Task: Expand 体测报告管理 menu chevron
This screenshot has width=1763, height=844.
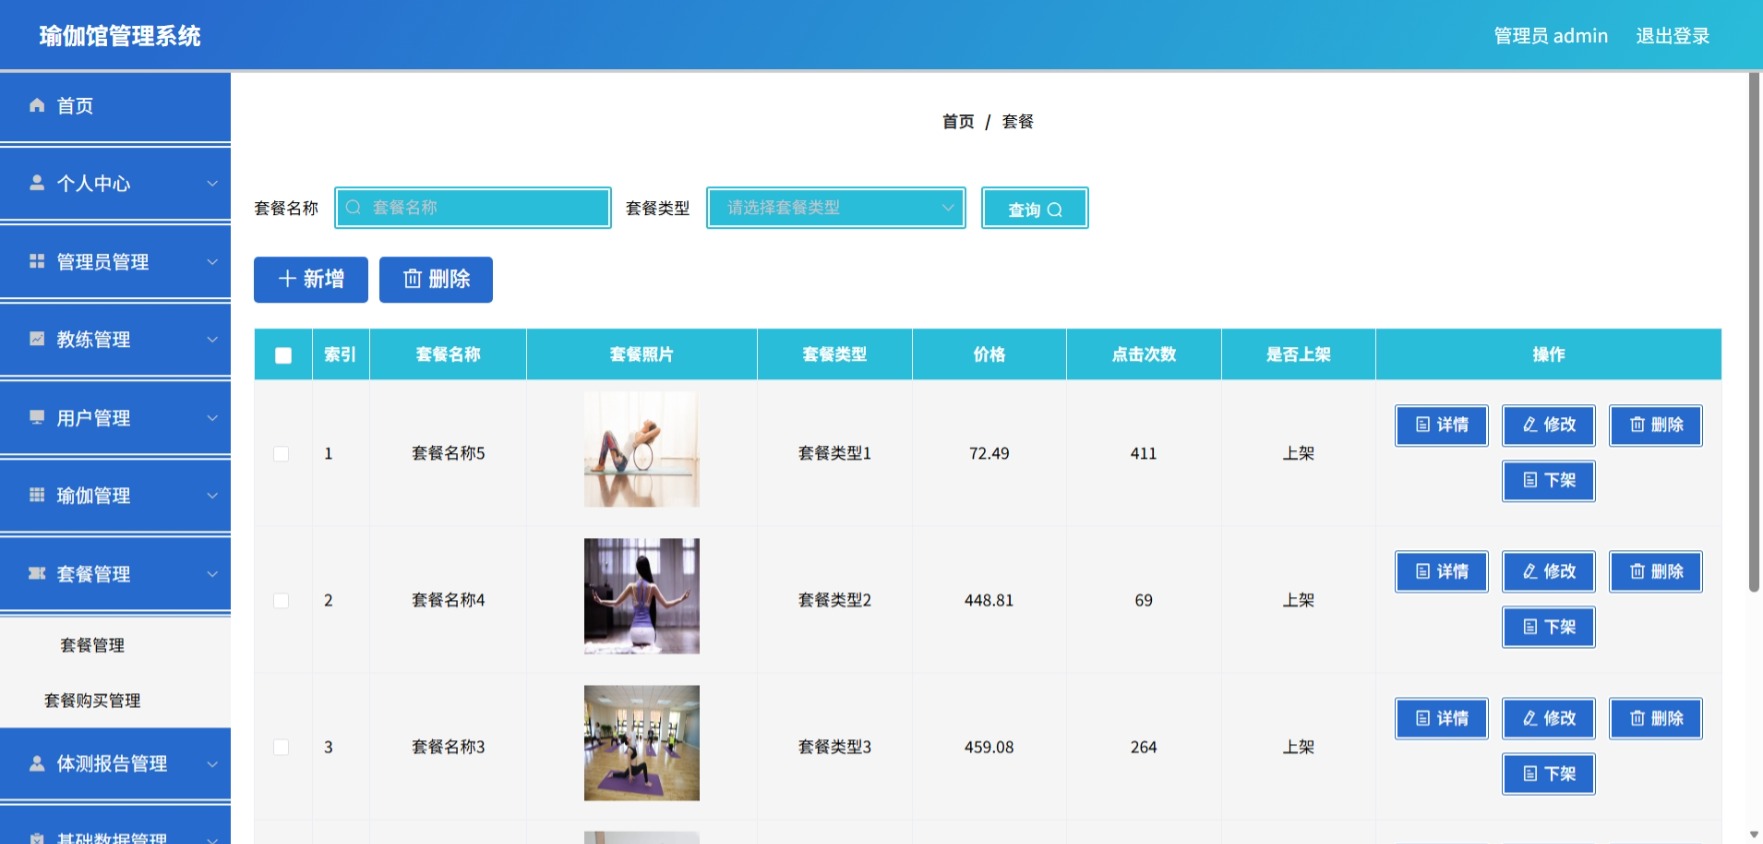Action: click(x=212, y=763)
